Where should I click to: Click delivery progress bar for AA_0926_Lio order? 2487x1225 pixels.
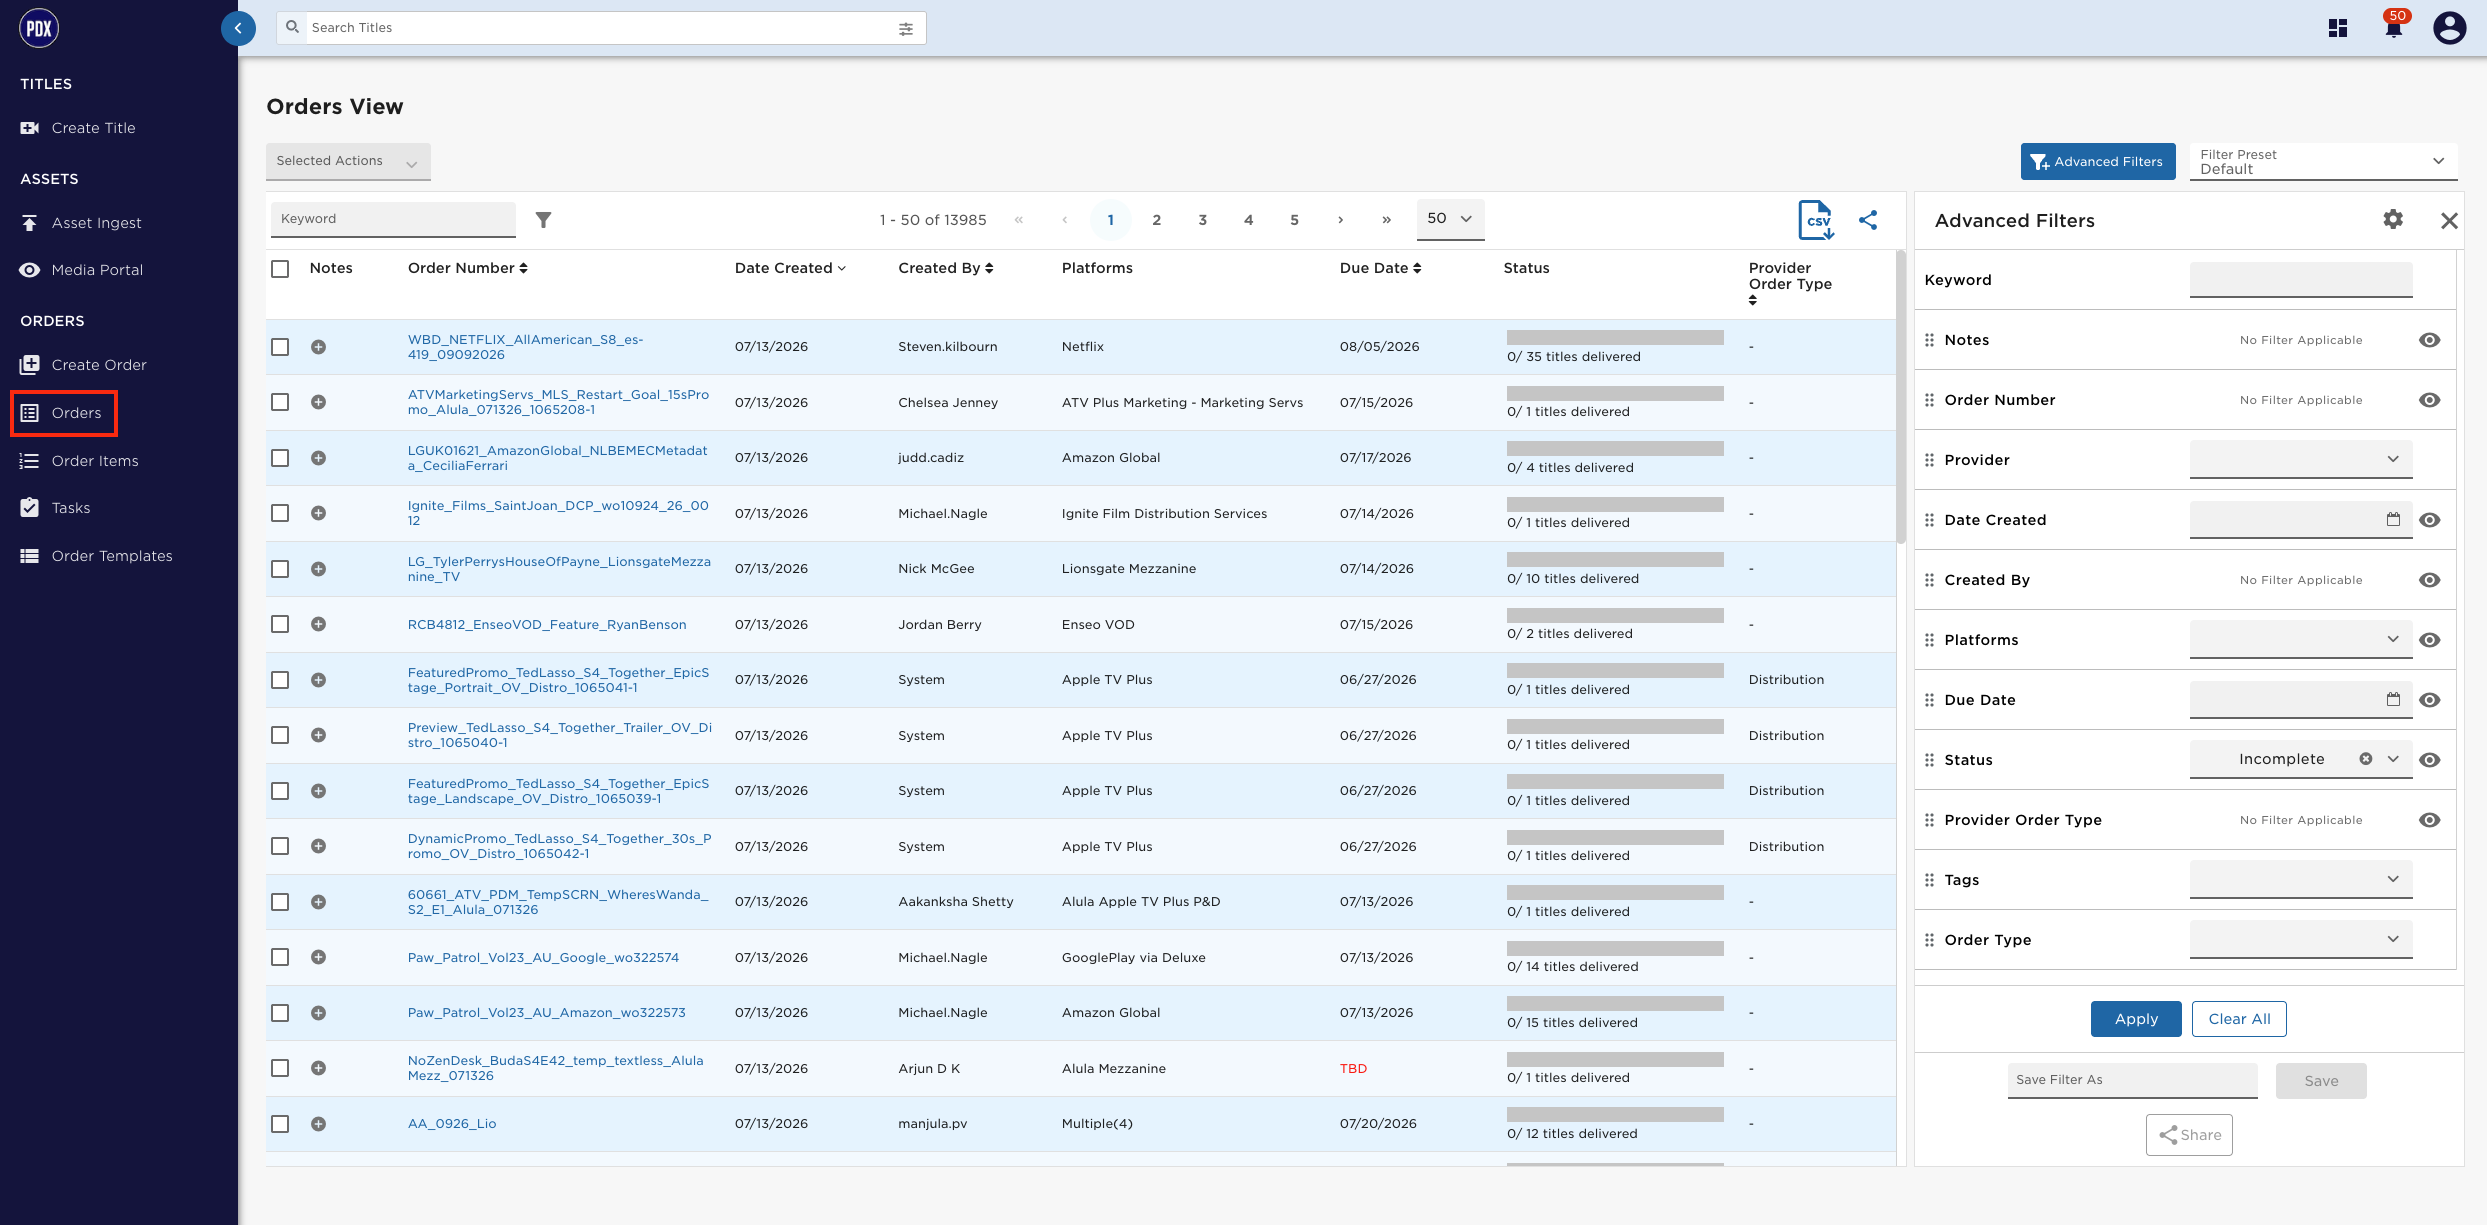[1615, 1115]
